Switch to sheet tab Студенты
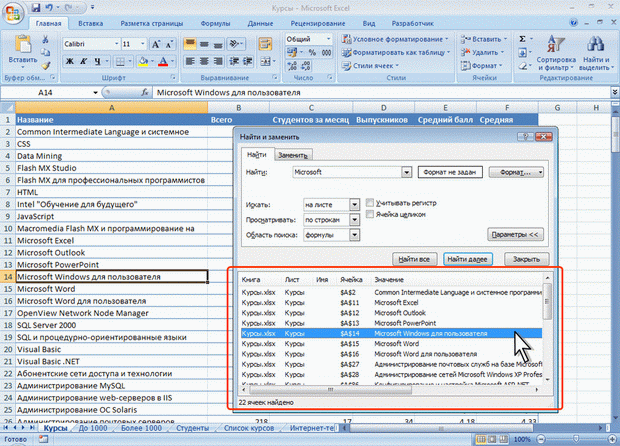 tap(192, 428)
